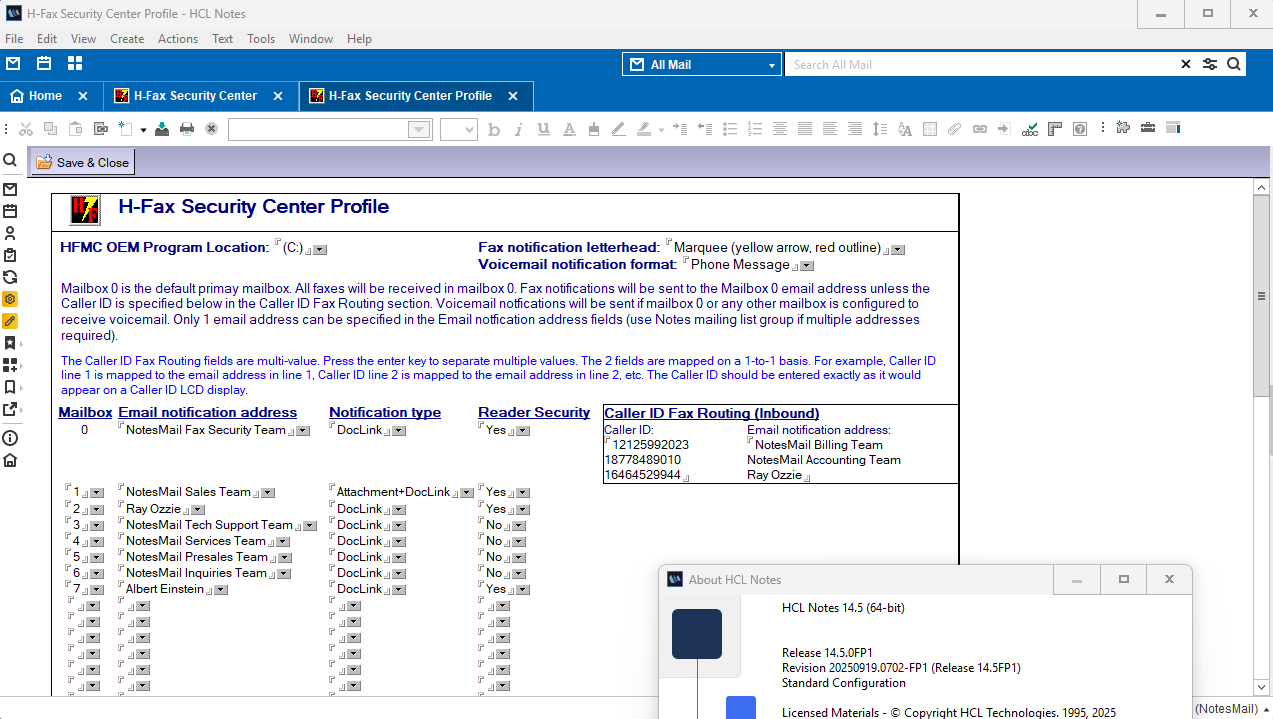This screenshot has width=1273, height=719.
Task: Run the spell check icon
Action: 1029,129
